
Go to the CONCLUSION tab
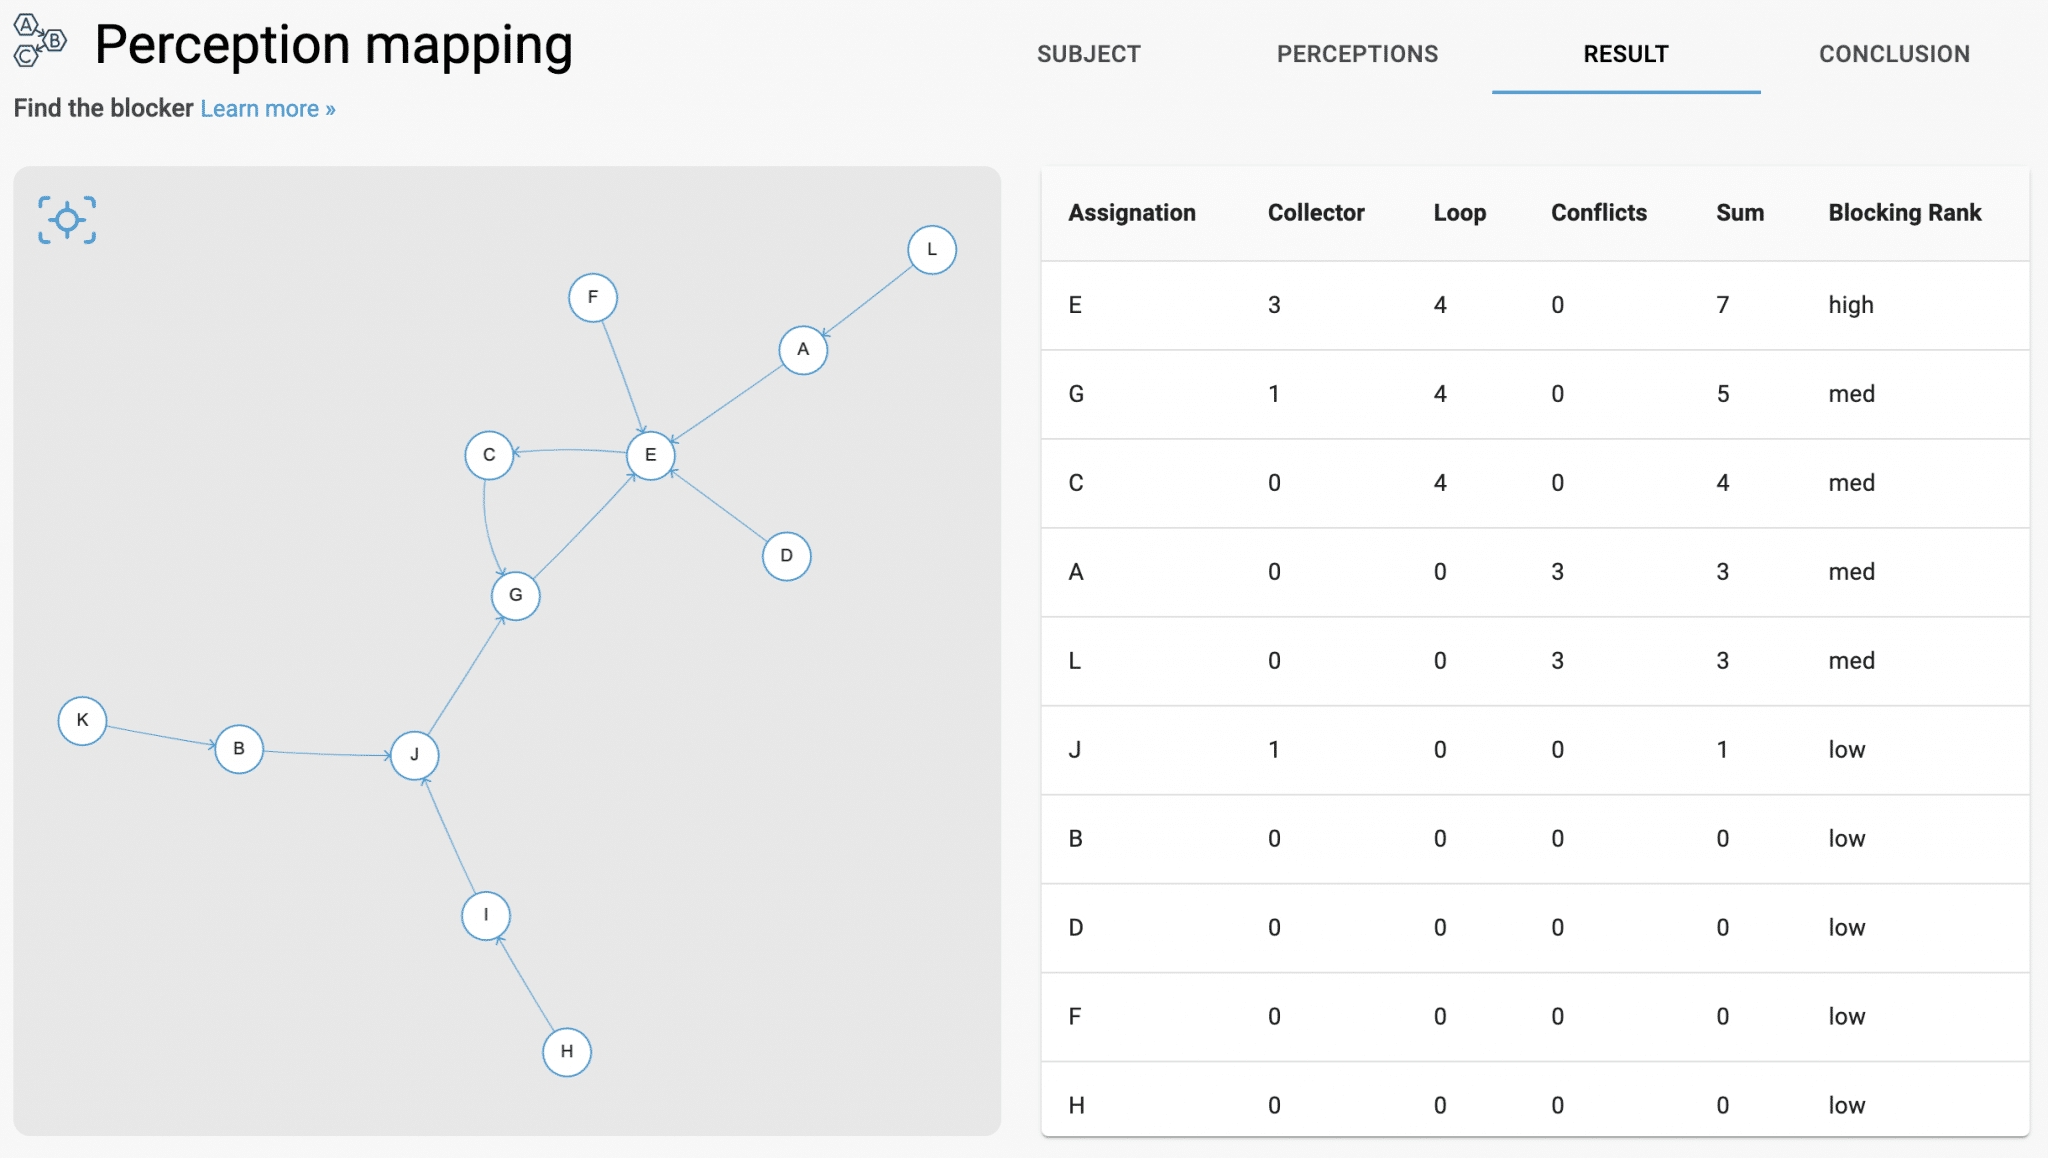(1894, 54)
